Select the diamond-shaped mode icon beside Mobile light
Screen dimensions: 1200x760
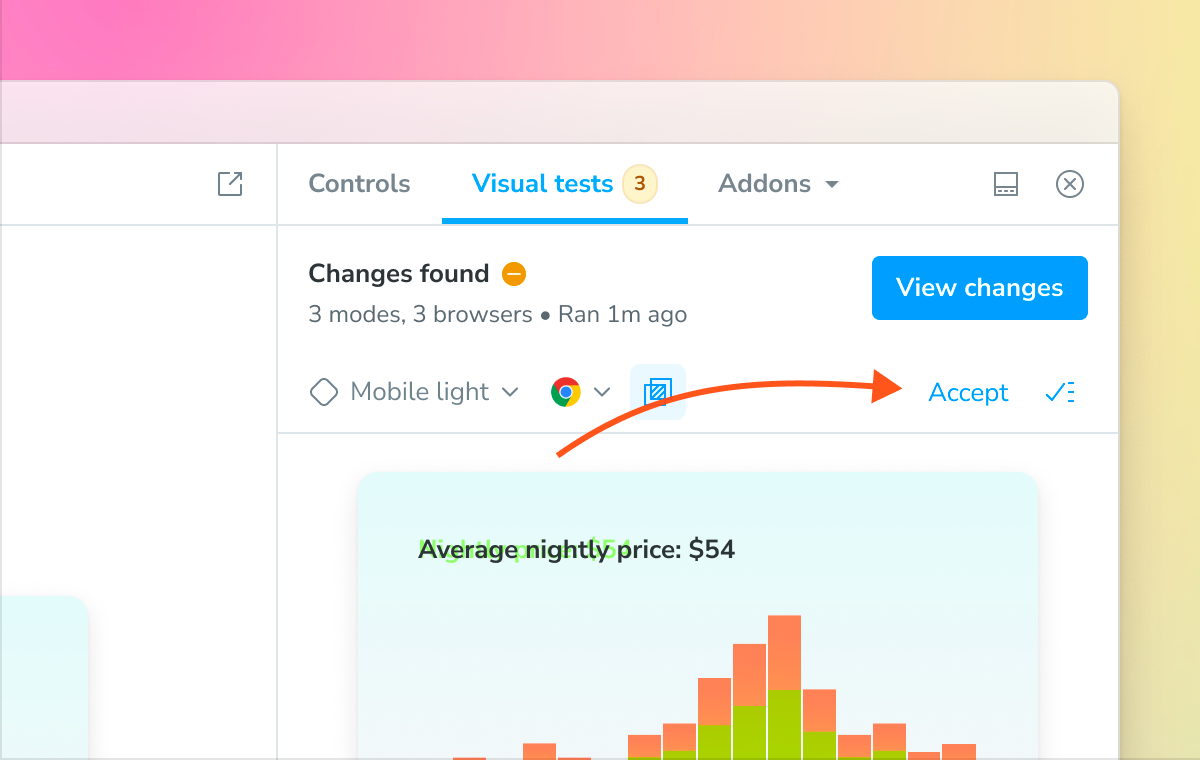[x=324, y=392]
